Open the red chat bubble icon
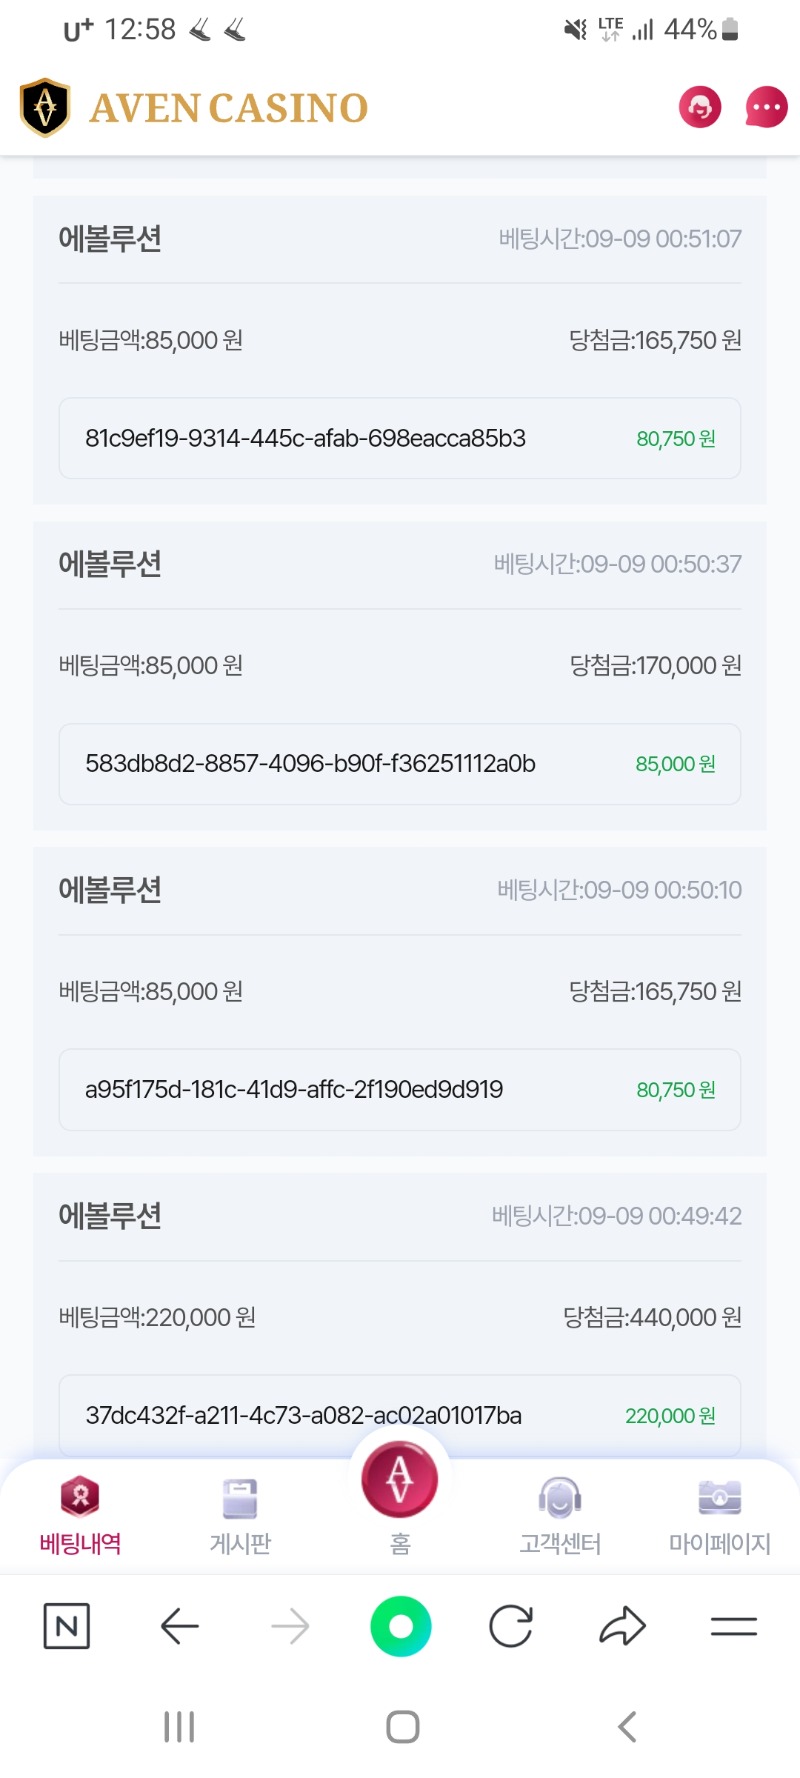Screen dimensions: 800x1778 coord(766,107)
